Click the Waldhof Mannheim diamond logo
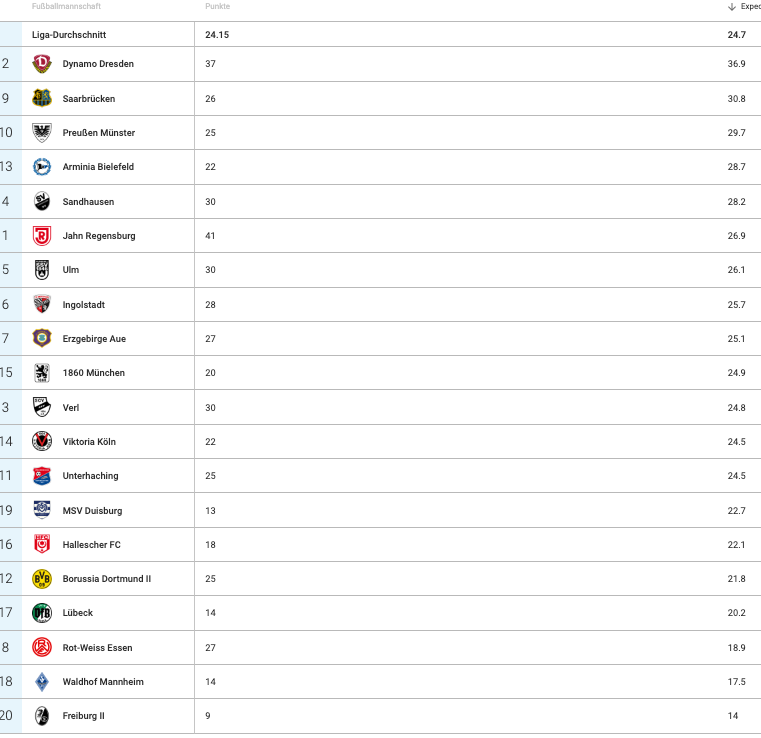761x738 pixels. (42, 682)
